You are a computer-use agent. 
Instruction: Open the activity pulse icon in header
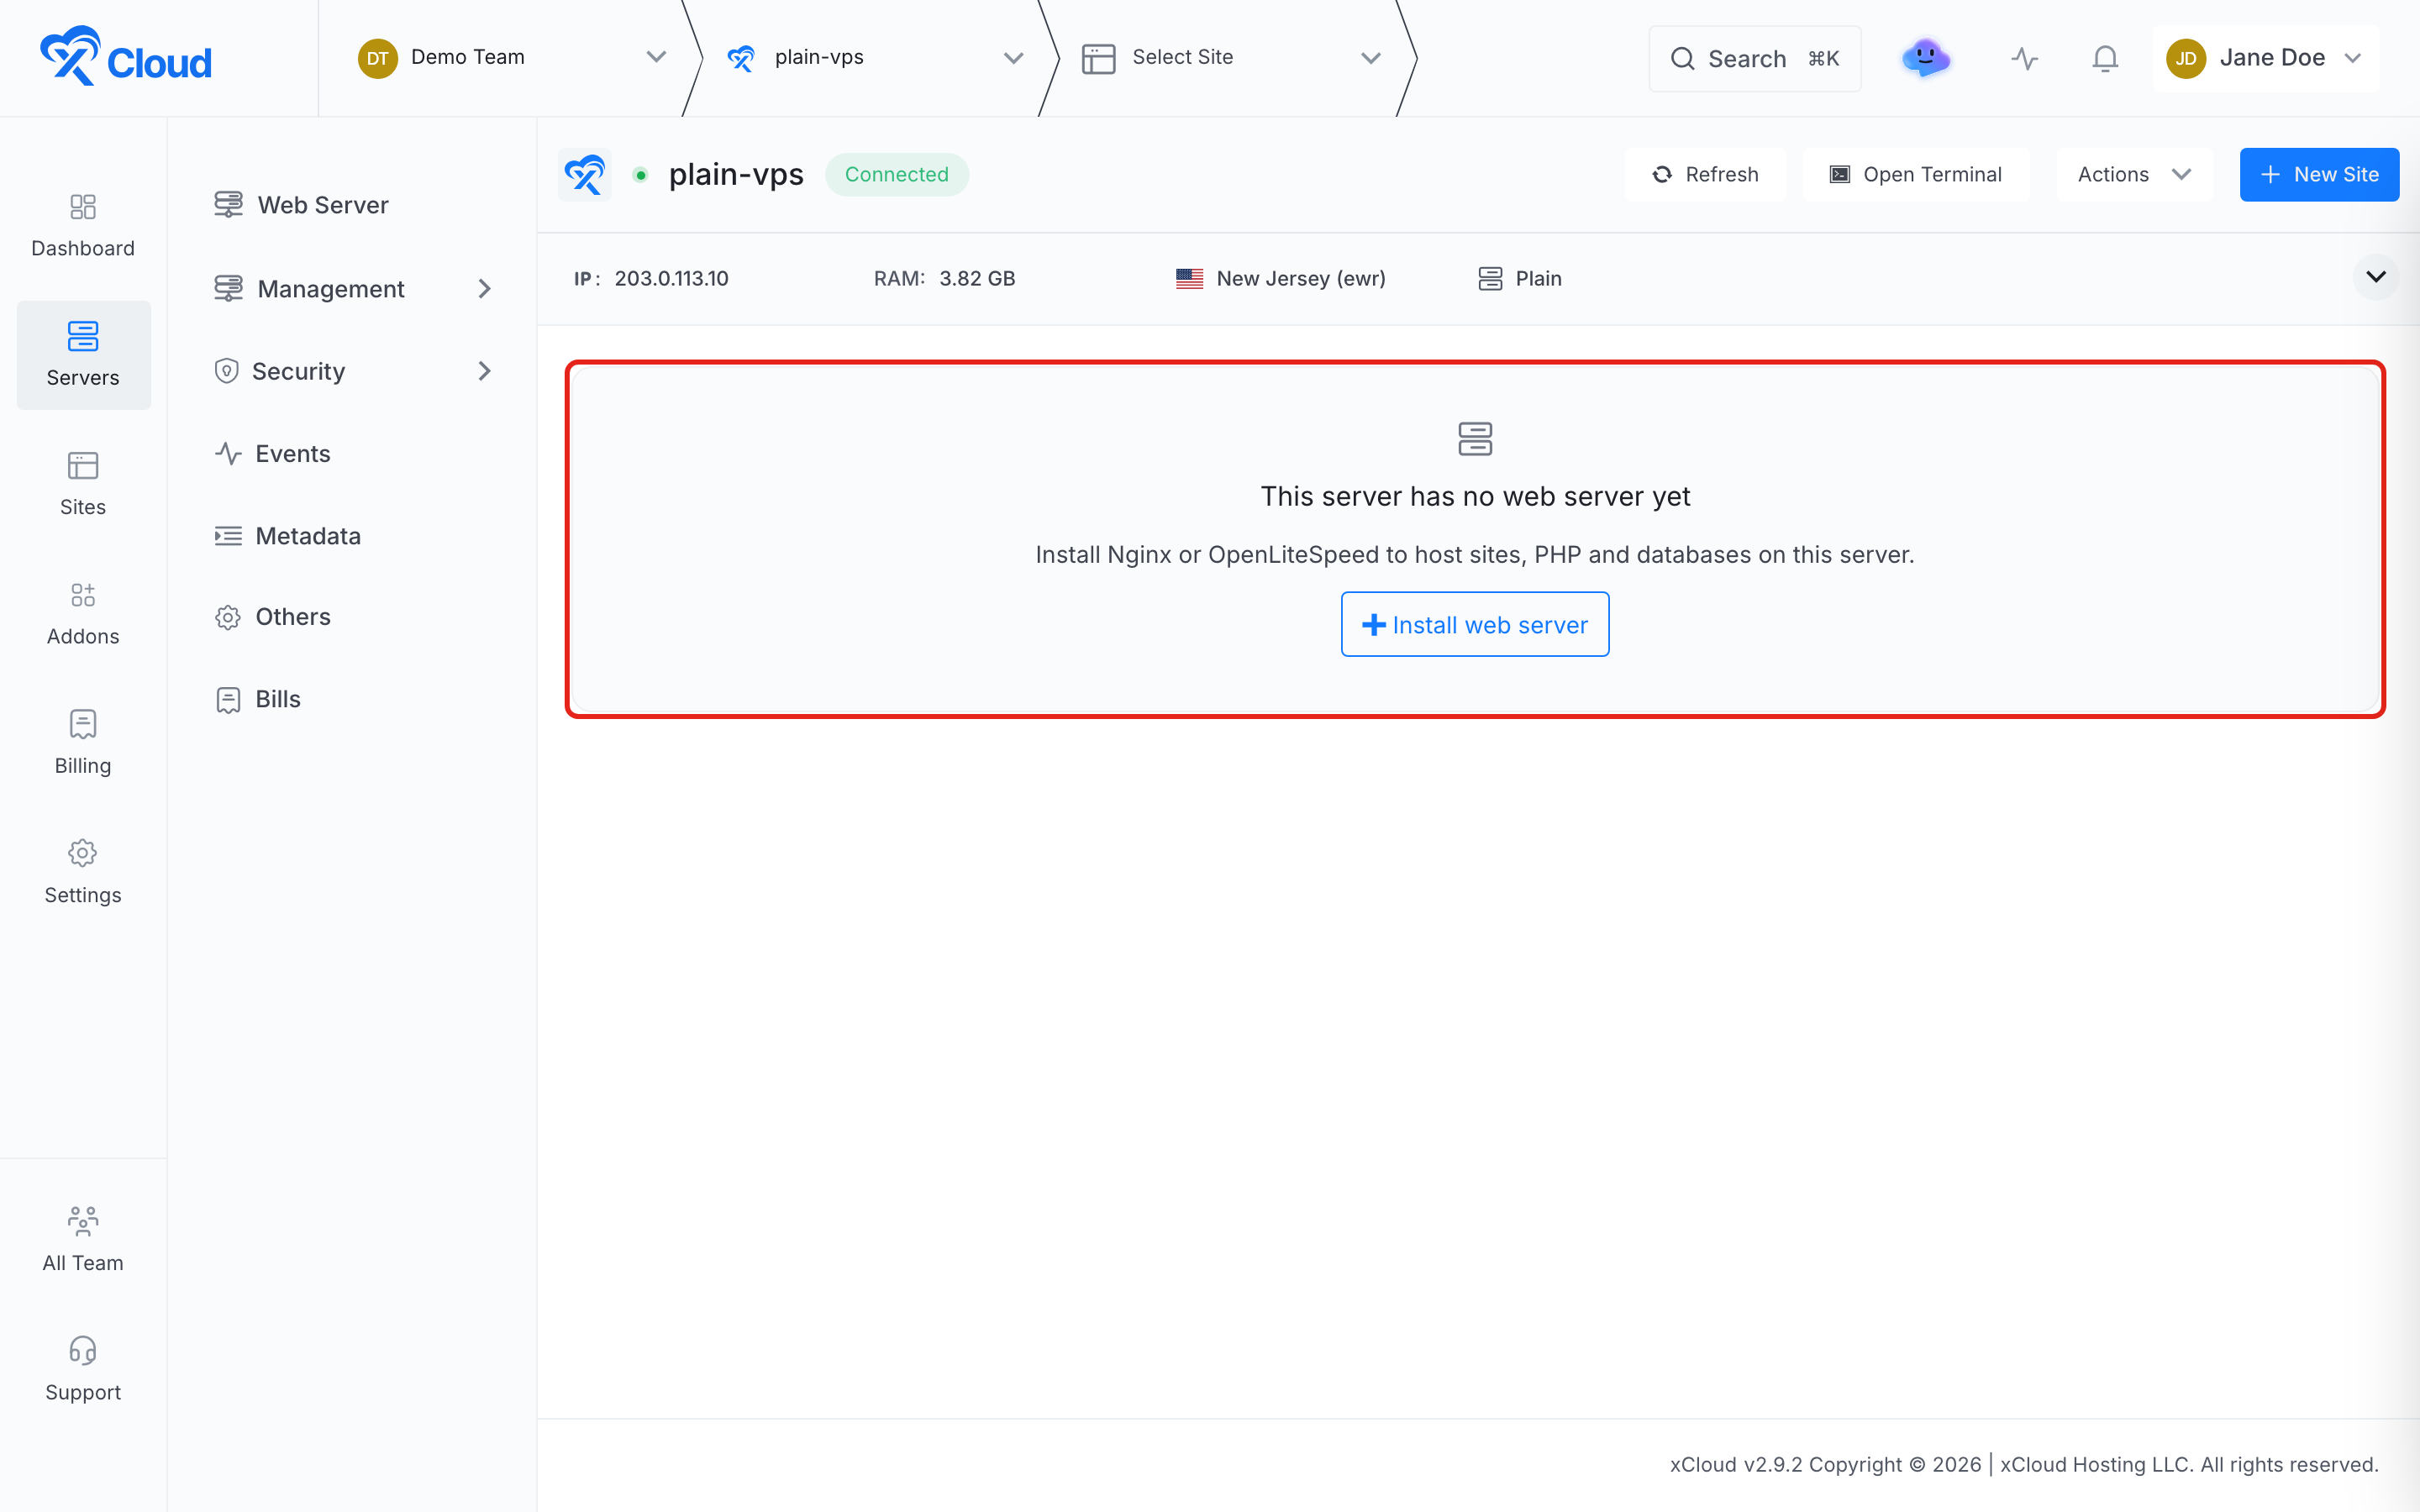click(x=2025, y=59)
